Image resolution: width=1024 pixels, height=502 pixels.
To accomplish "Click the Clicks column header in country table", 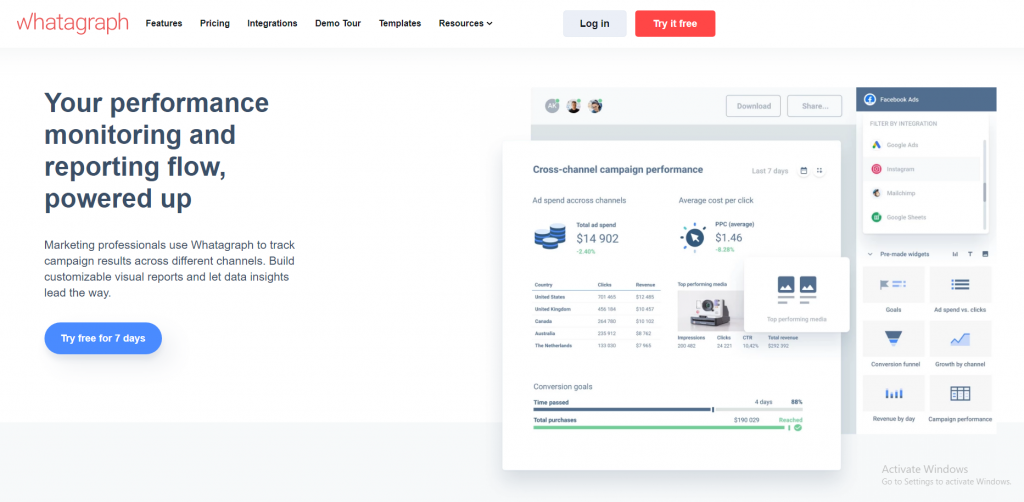I will click(x=604, y=285).
